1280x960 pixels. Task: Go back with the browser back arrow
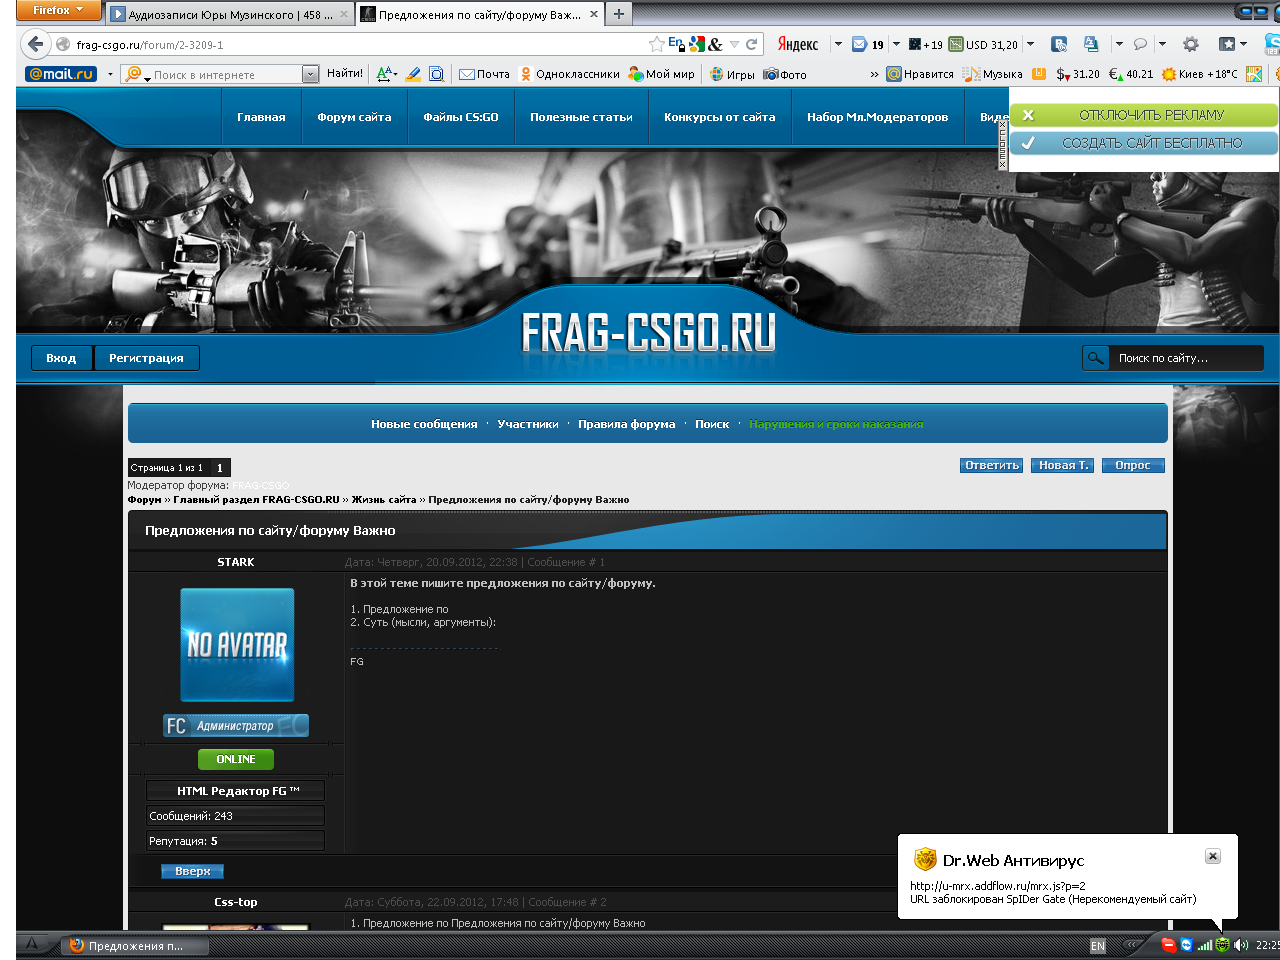36,44
